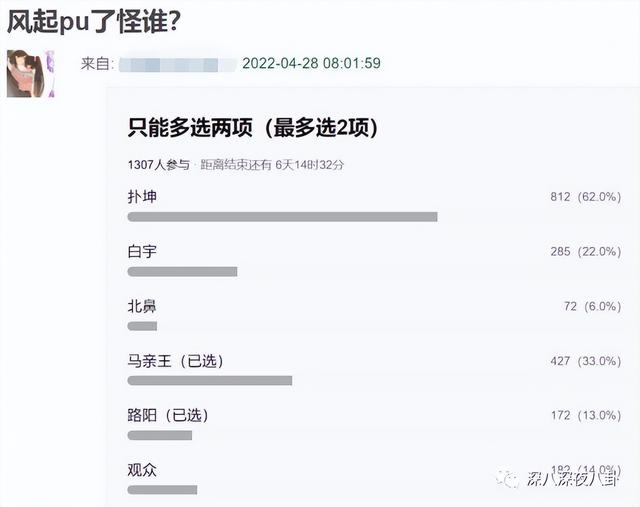
Task: Select the 北鼻 poll option
Action: pos(142,306)
